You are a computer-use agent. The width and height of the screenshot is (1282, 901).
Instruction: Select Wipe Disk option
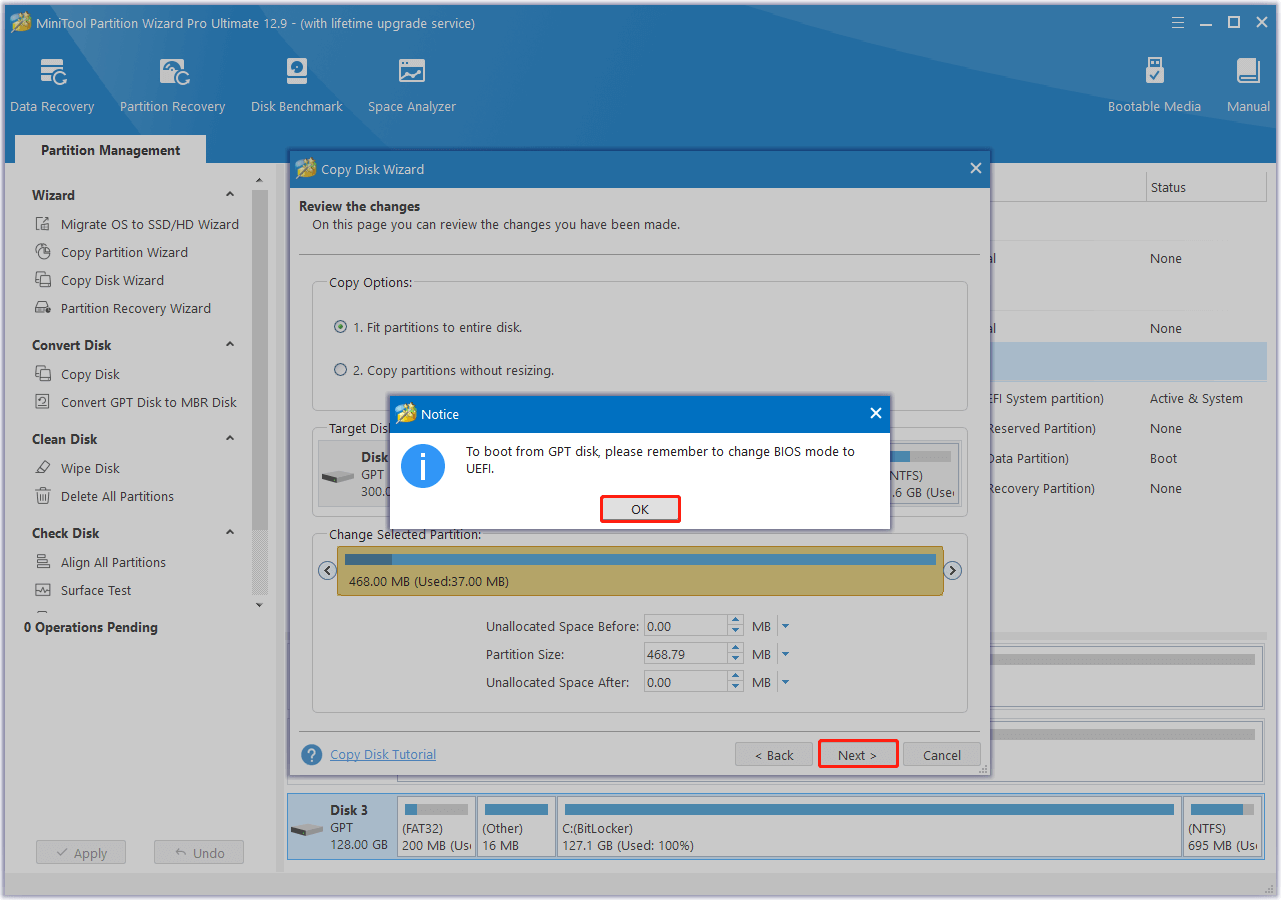pyautogui.click(x=77, y=468)
